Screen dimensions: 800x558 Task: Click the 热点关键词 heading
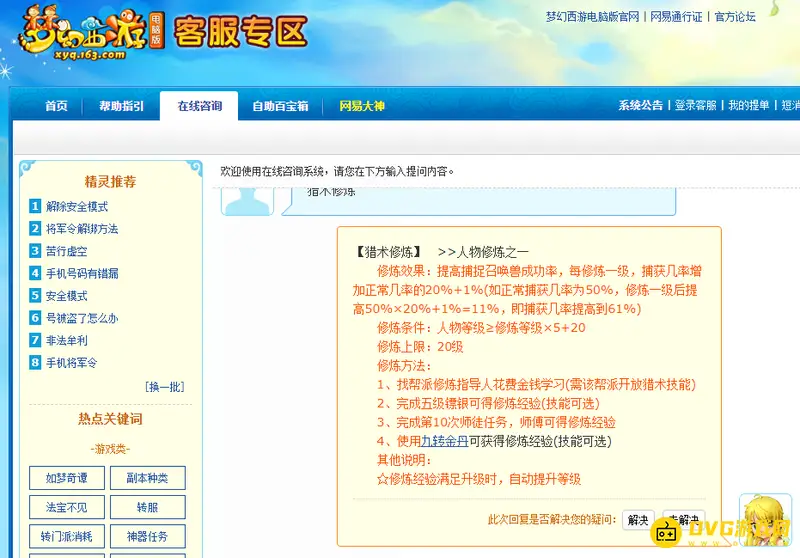[x=110, y=419]
